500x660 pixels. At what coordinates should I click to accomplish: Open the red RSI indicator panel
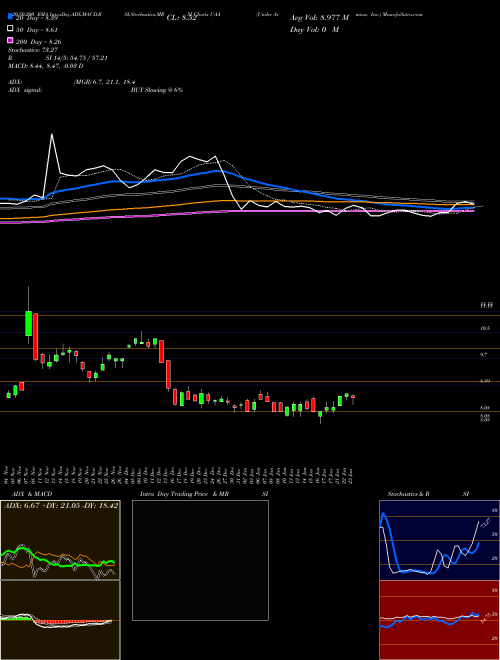tap(439, 620)
